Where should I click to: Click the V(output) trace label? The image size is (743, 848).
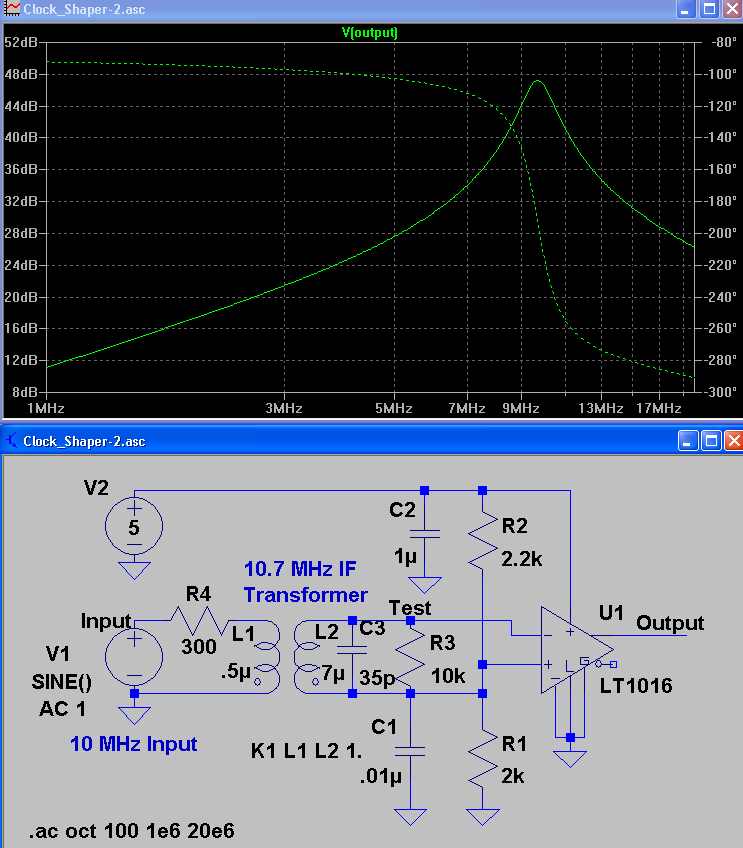click(x=369, y=32)
